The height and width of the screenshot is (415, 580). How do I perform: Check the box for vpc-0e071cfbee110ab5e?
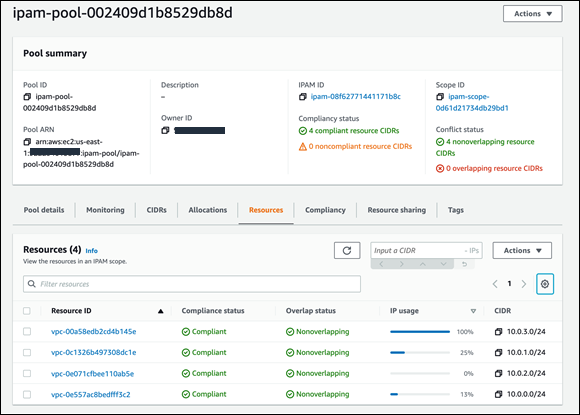click(27, 374)
